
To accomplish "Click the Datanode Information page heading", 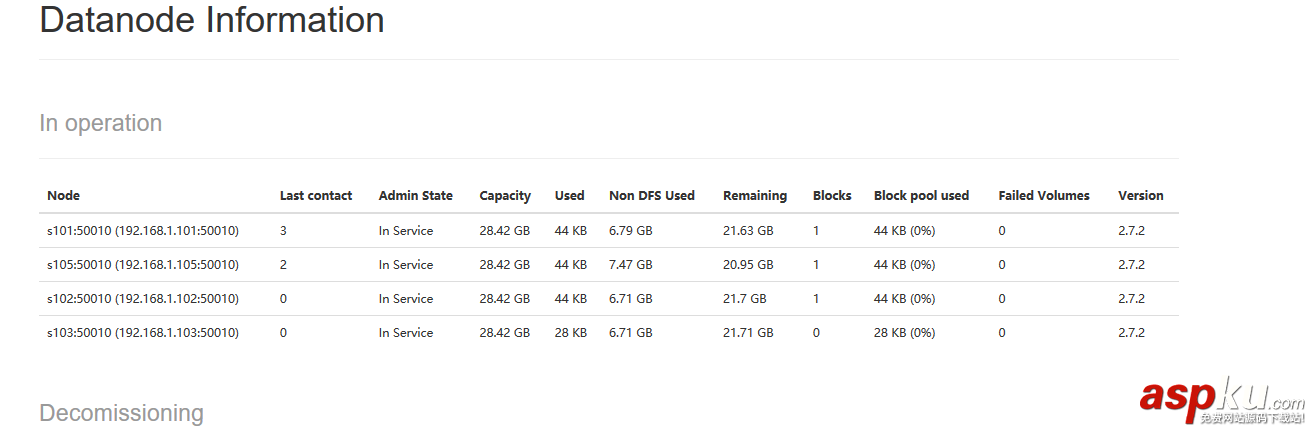I will 211,21.
